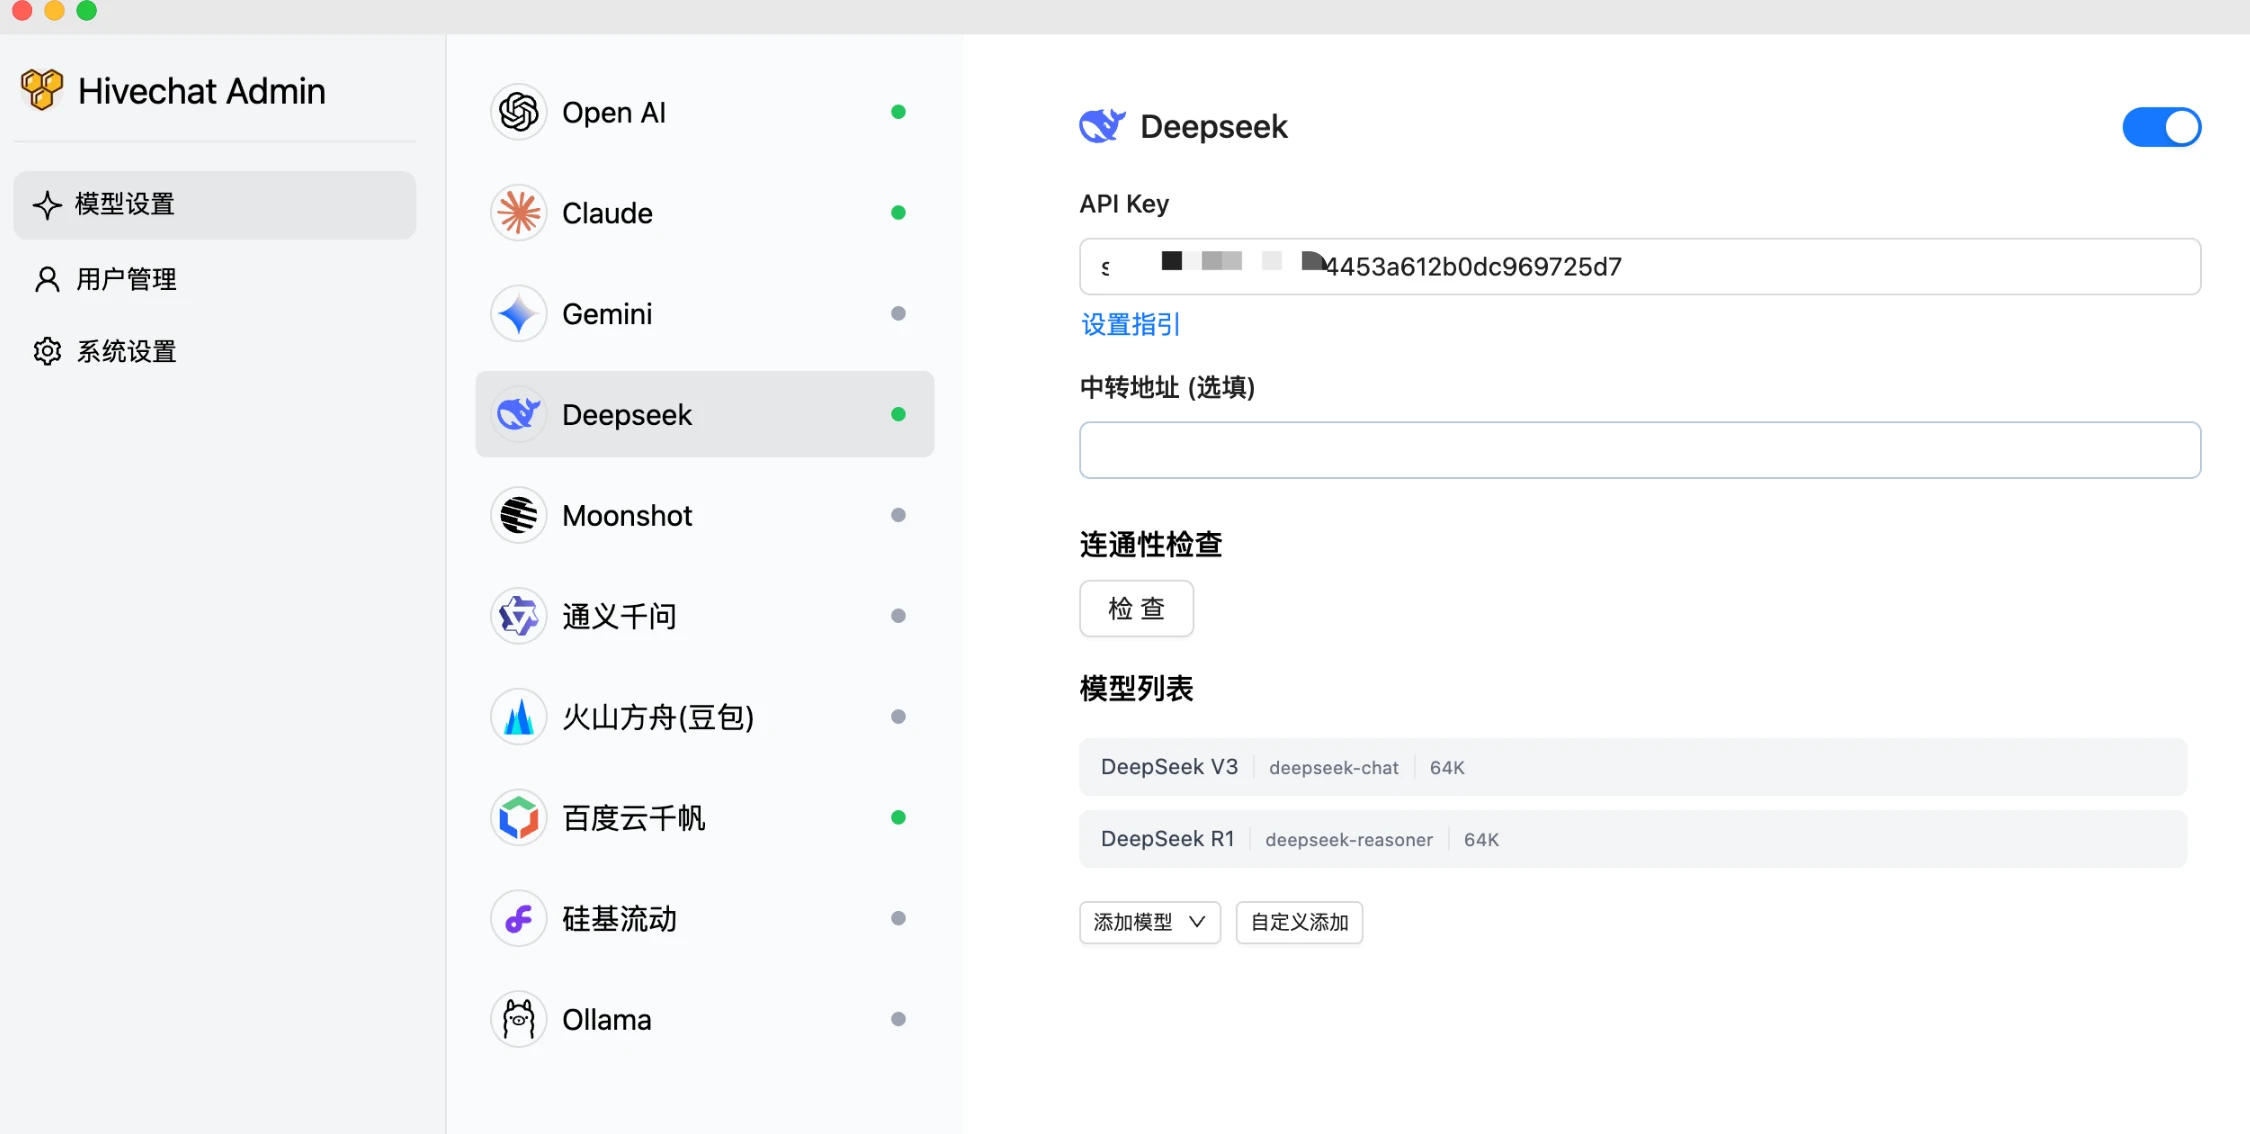The height and width of the screenshot is (1134, 2250).
Task: Click the gear icon beside 系统设置
Action: click(47, 352)
